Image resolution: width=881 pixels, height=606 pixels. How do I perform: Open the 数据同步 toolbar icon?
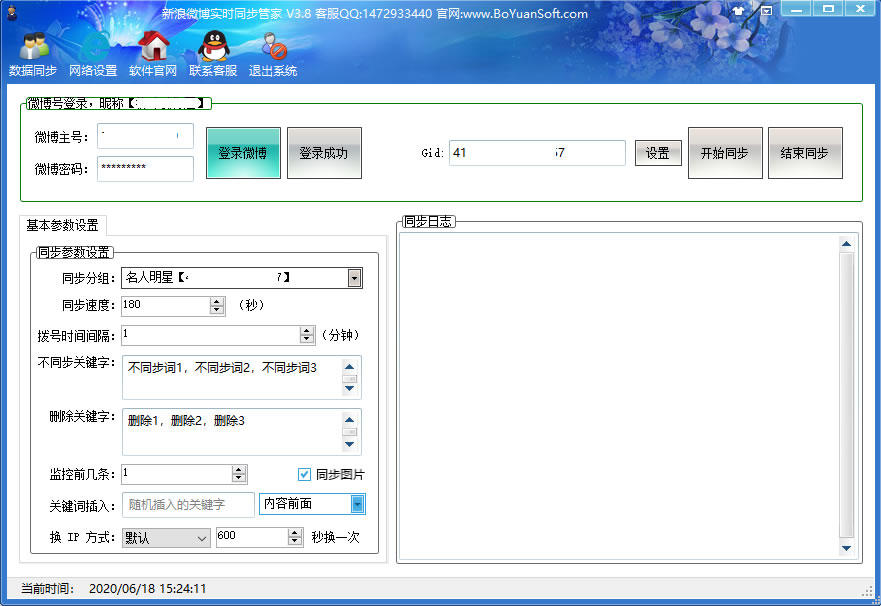[x=33, y=54]
